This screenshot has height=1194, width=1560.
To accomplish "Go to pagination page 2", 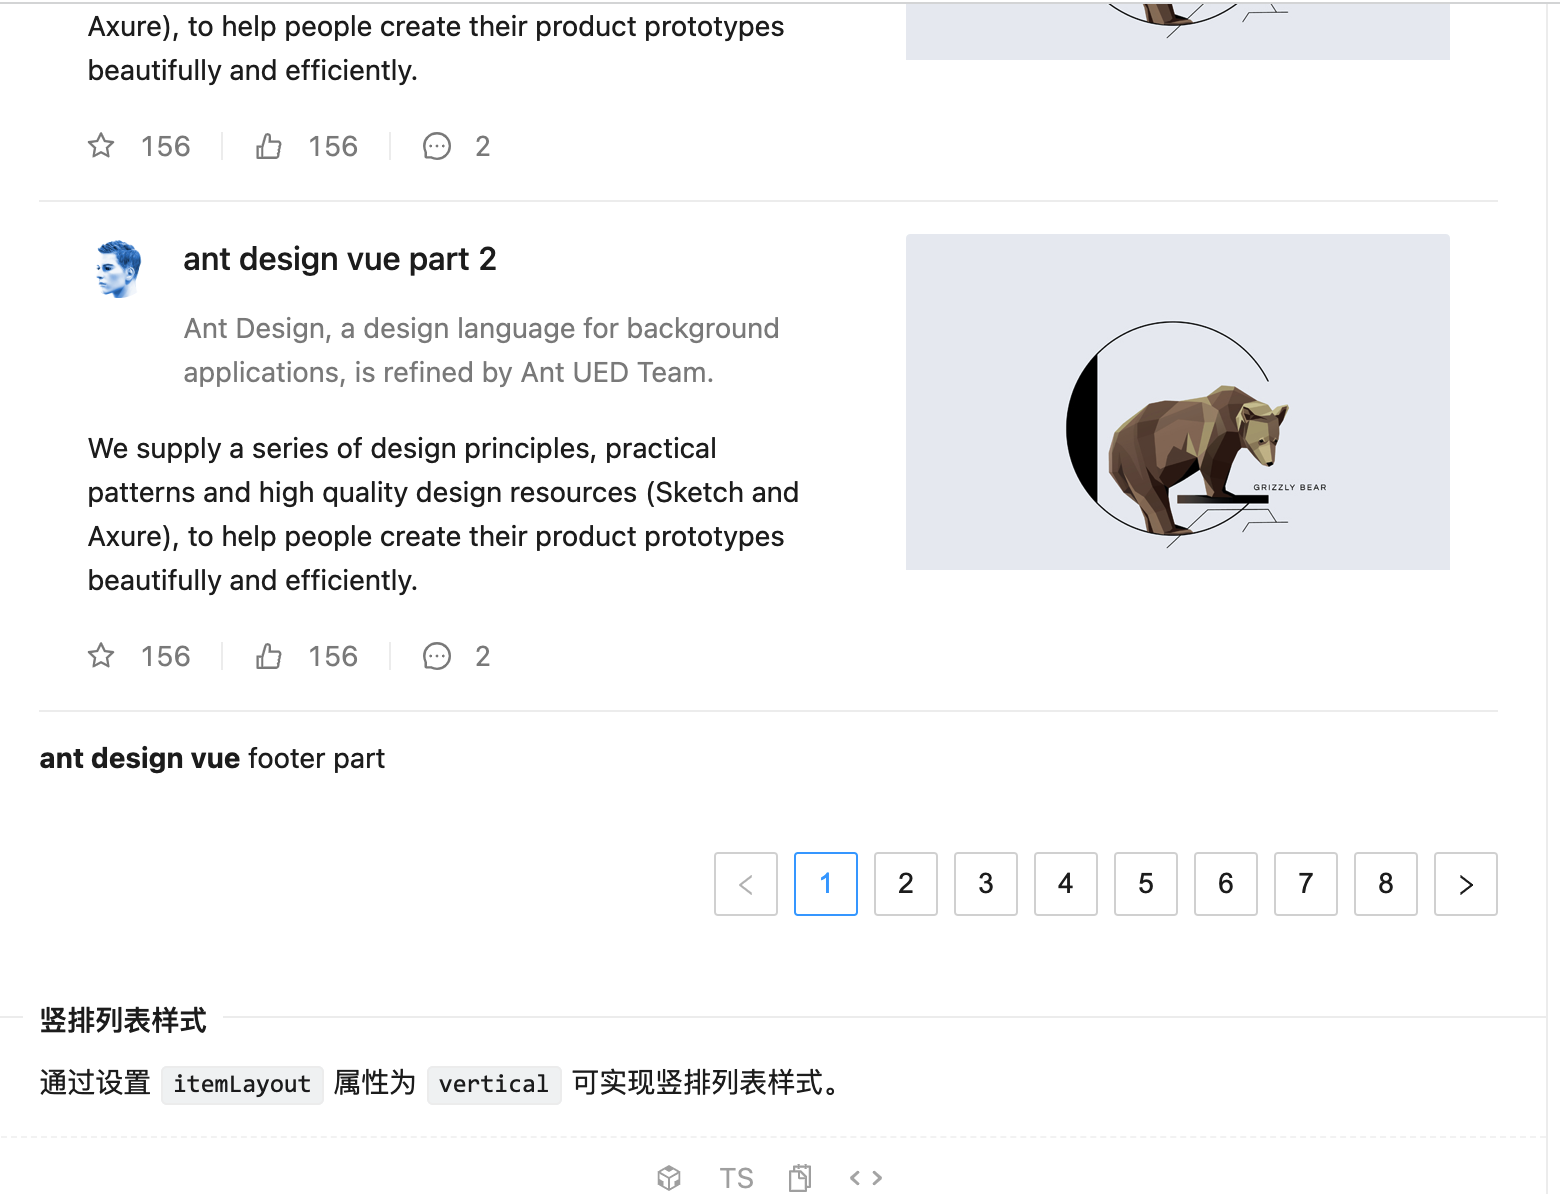I will 906,884.
